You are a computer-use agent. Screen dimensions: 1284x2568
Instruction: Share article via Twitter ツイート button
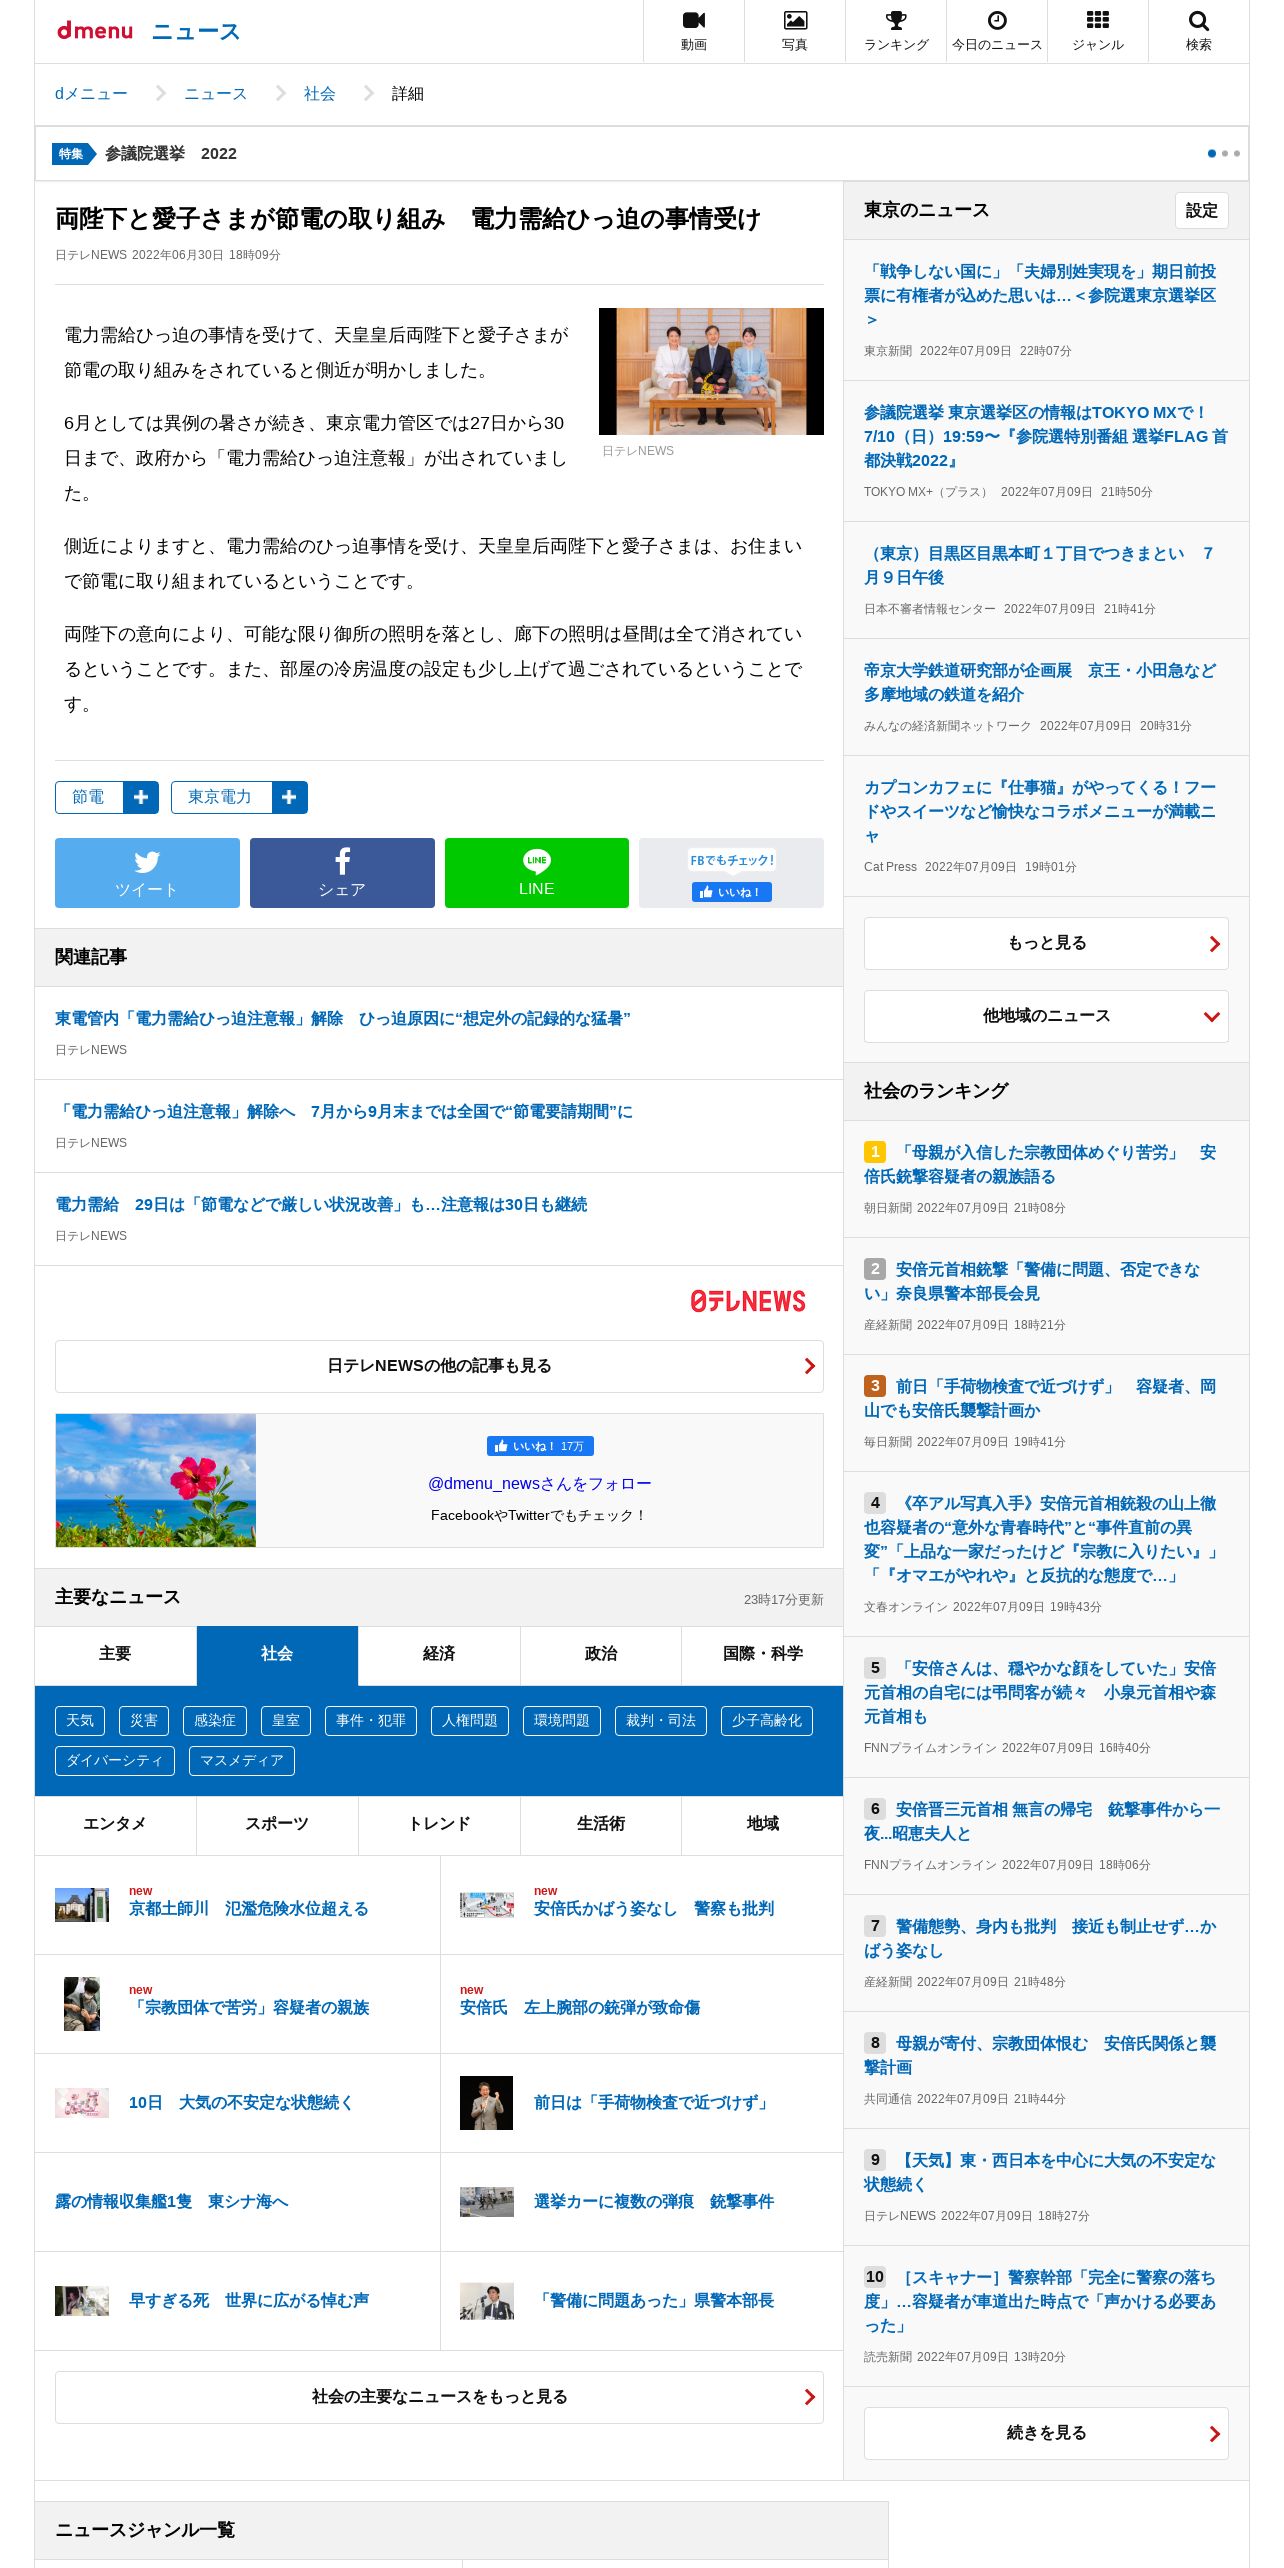coord(147,873)
